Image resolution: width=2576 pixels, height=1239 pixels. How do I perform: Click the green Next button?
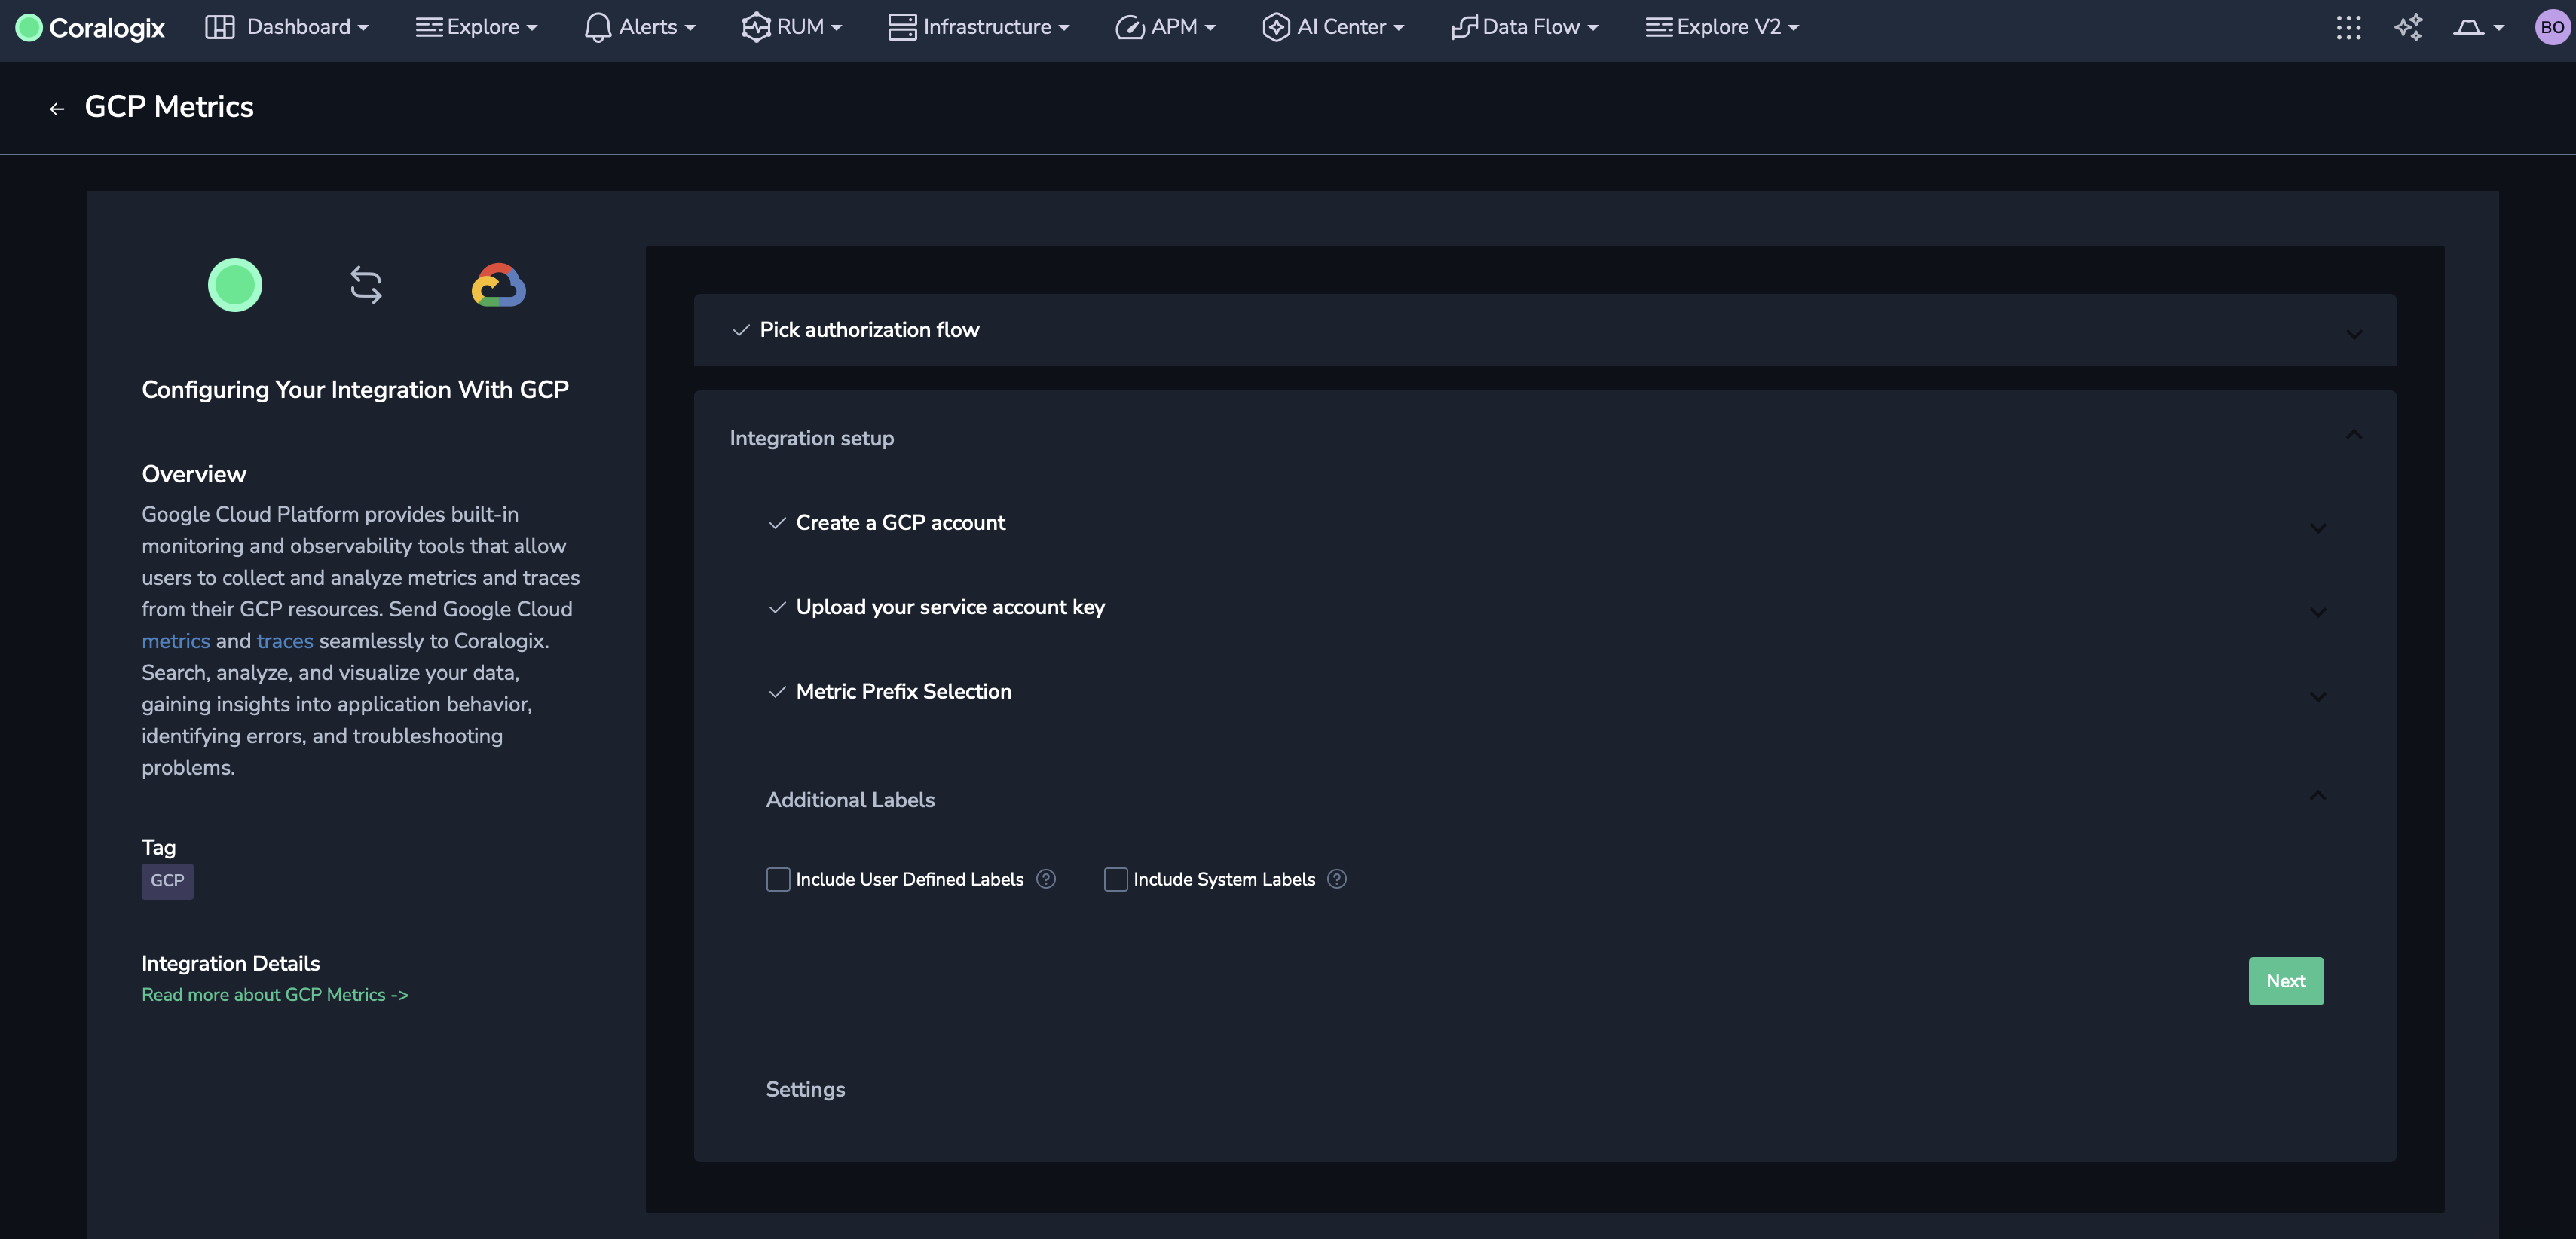(x=2286, y=981)
